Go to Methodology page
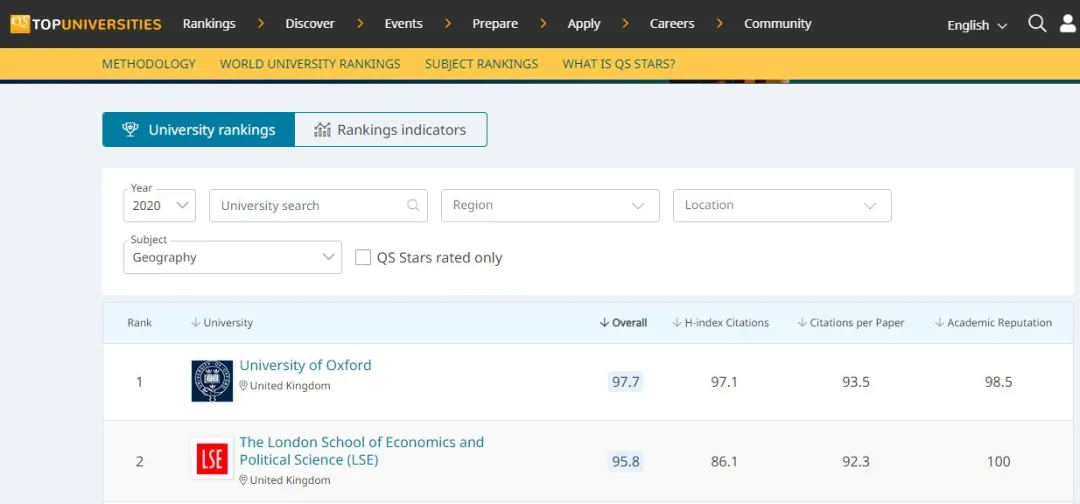 click(x=149, y=64)
